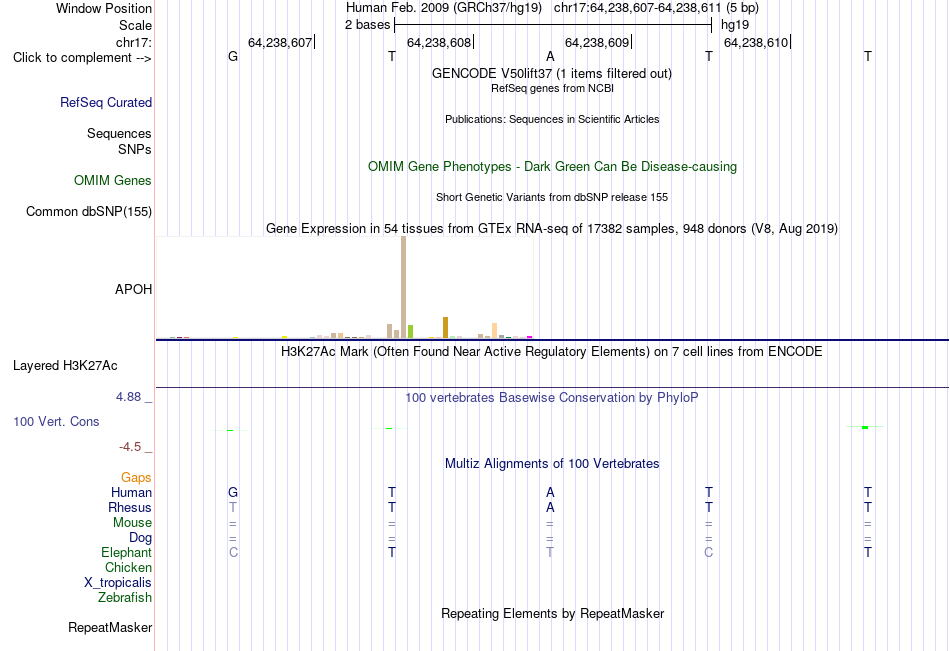Click the light peach bar in GTEx chart

(x=494, y=330)
